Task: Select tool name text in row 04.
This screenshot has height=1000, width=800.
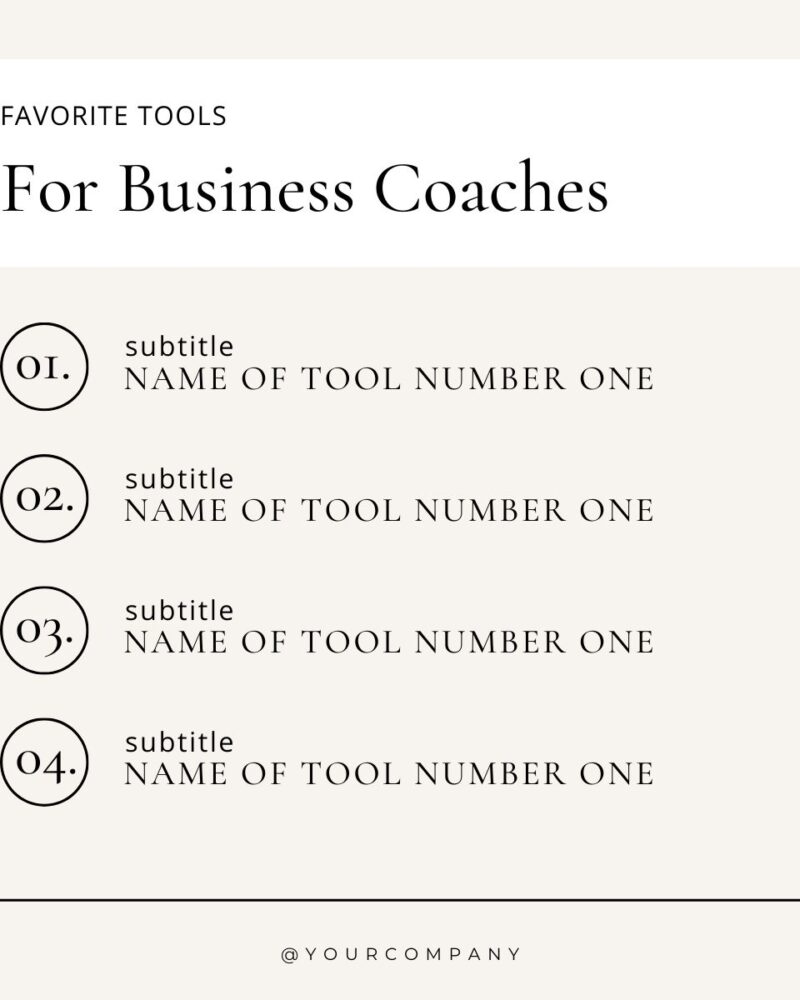Action: tap(389, 774)
